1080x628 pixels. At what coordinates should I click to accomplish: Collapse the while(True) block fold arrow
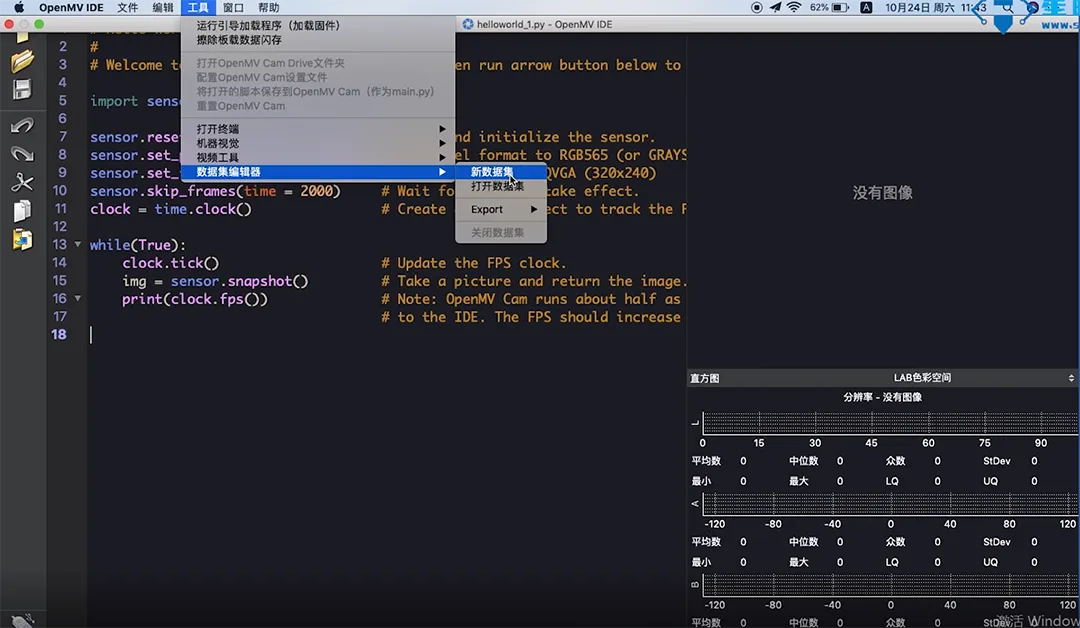click(78, 244)
